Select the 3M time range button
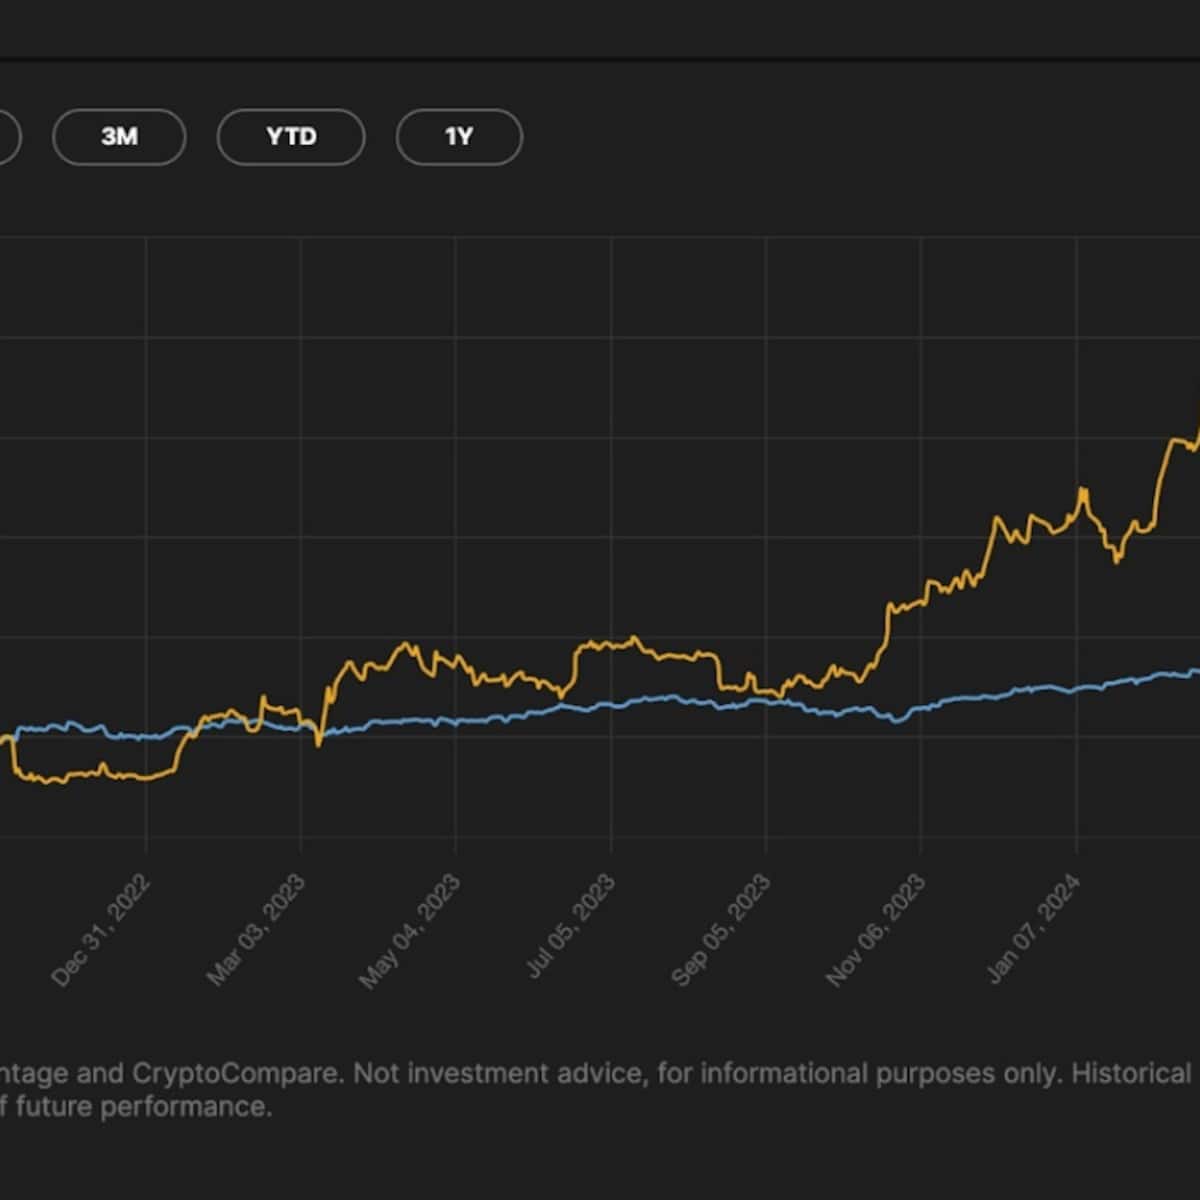The width and height of the screenshot is (1200, 1200). (x=119, y=137)
